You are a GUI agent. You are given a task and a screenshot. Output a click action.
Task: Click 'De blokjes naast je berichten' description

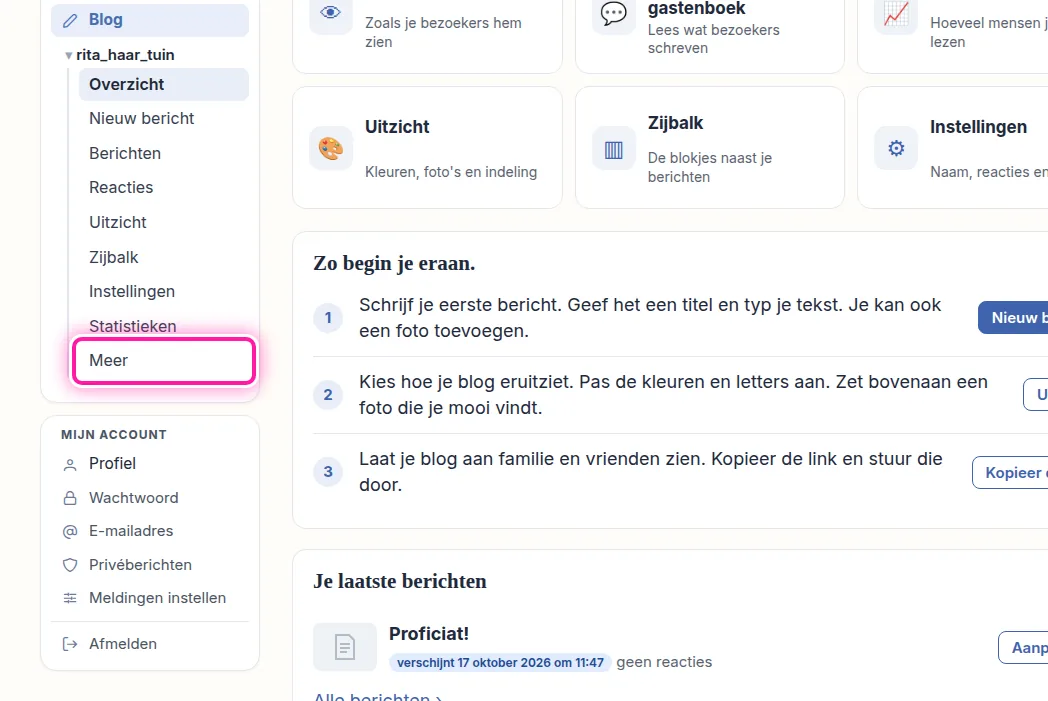[x=710, y=168]
